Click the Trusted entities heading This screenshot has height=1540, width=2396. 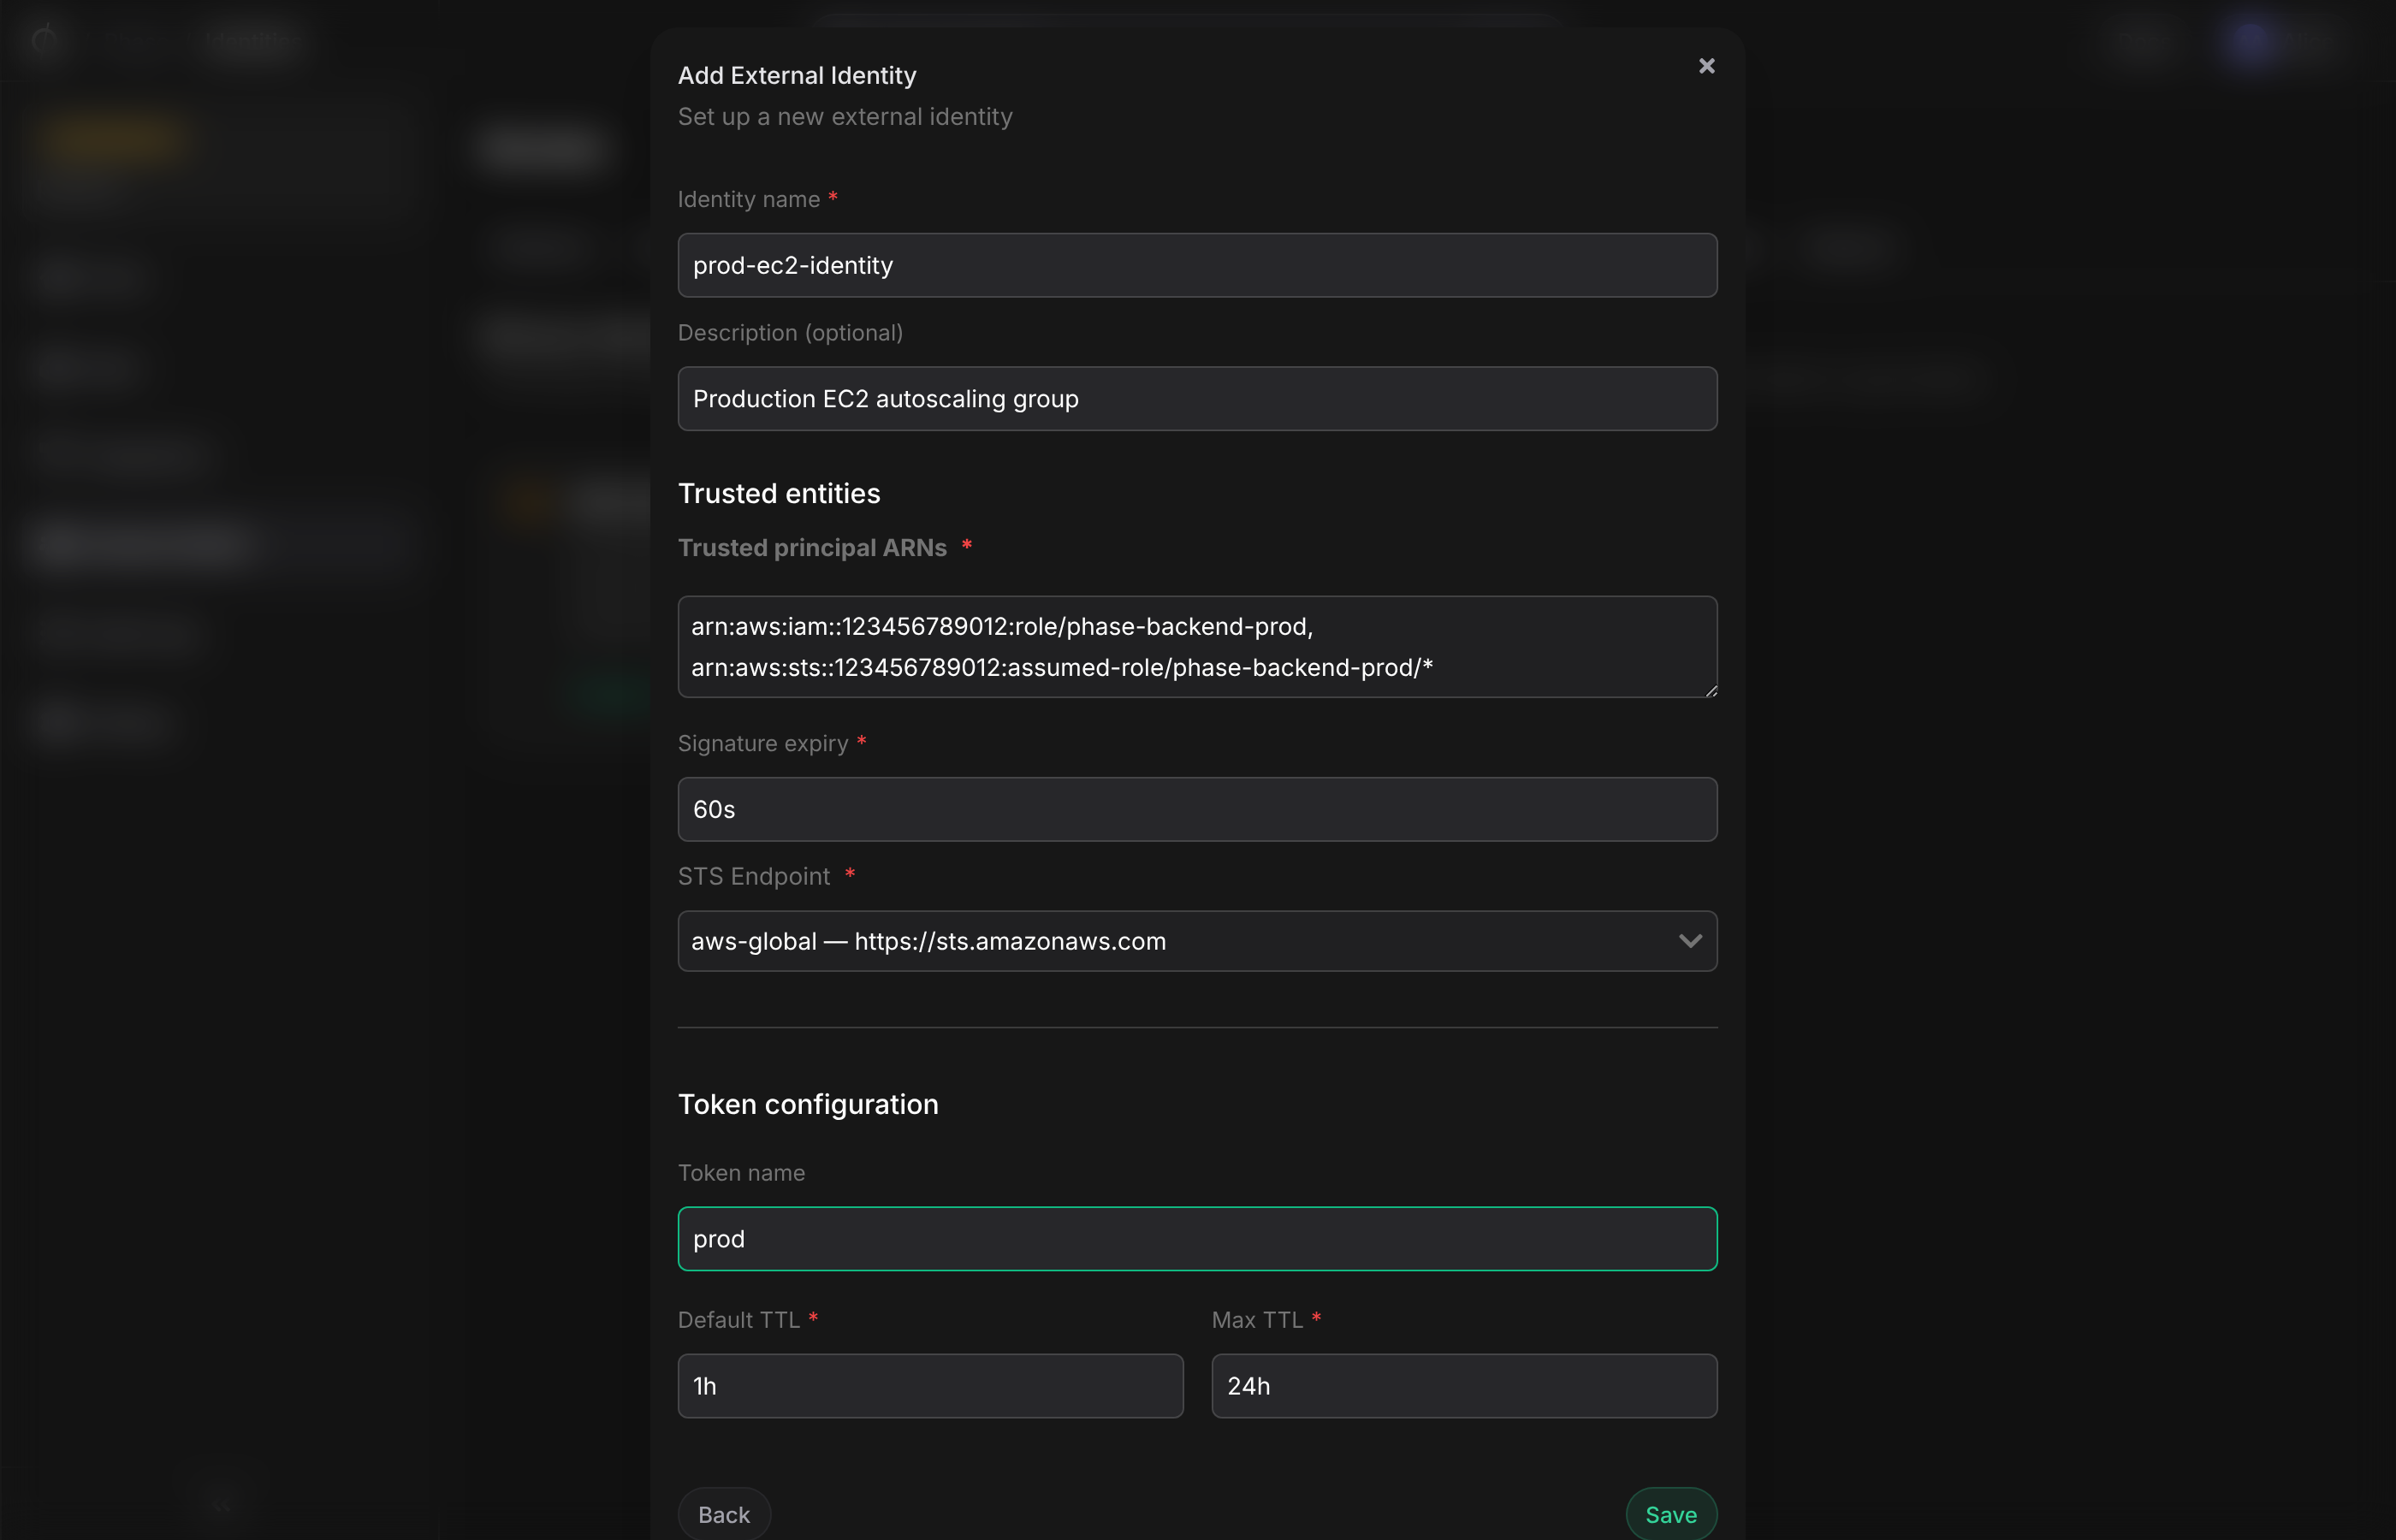click(x=779, y=494)
